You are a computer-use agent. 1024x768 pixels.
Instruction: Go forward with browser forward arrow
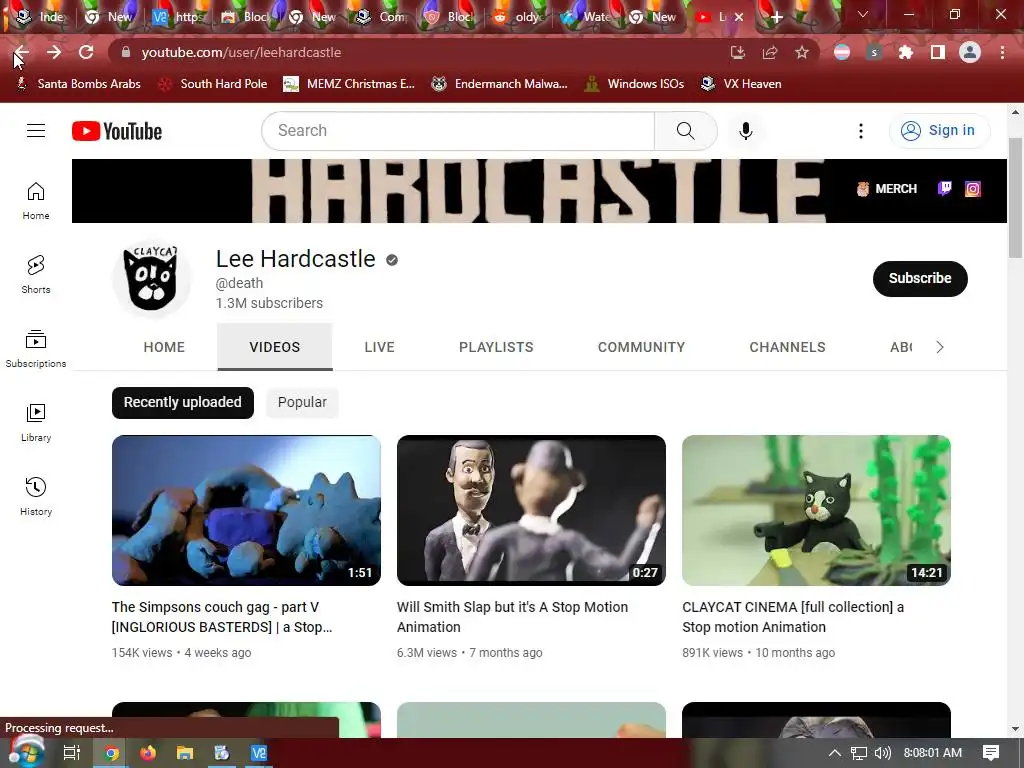(54, 52)
